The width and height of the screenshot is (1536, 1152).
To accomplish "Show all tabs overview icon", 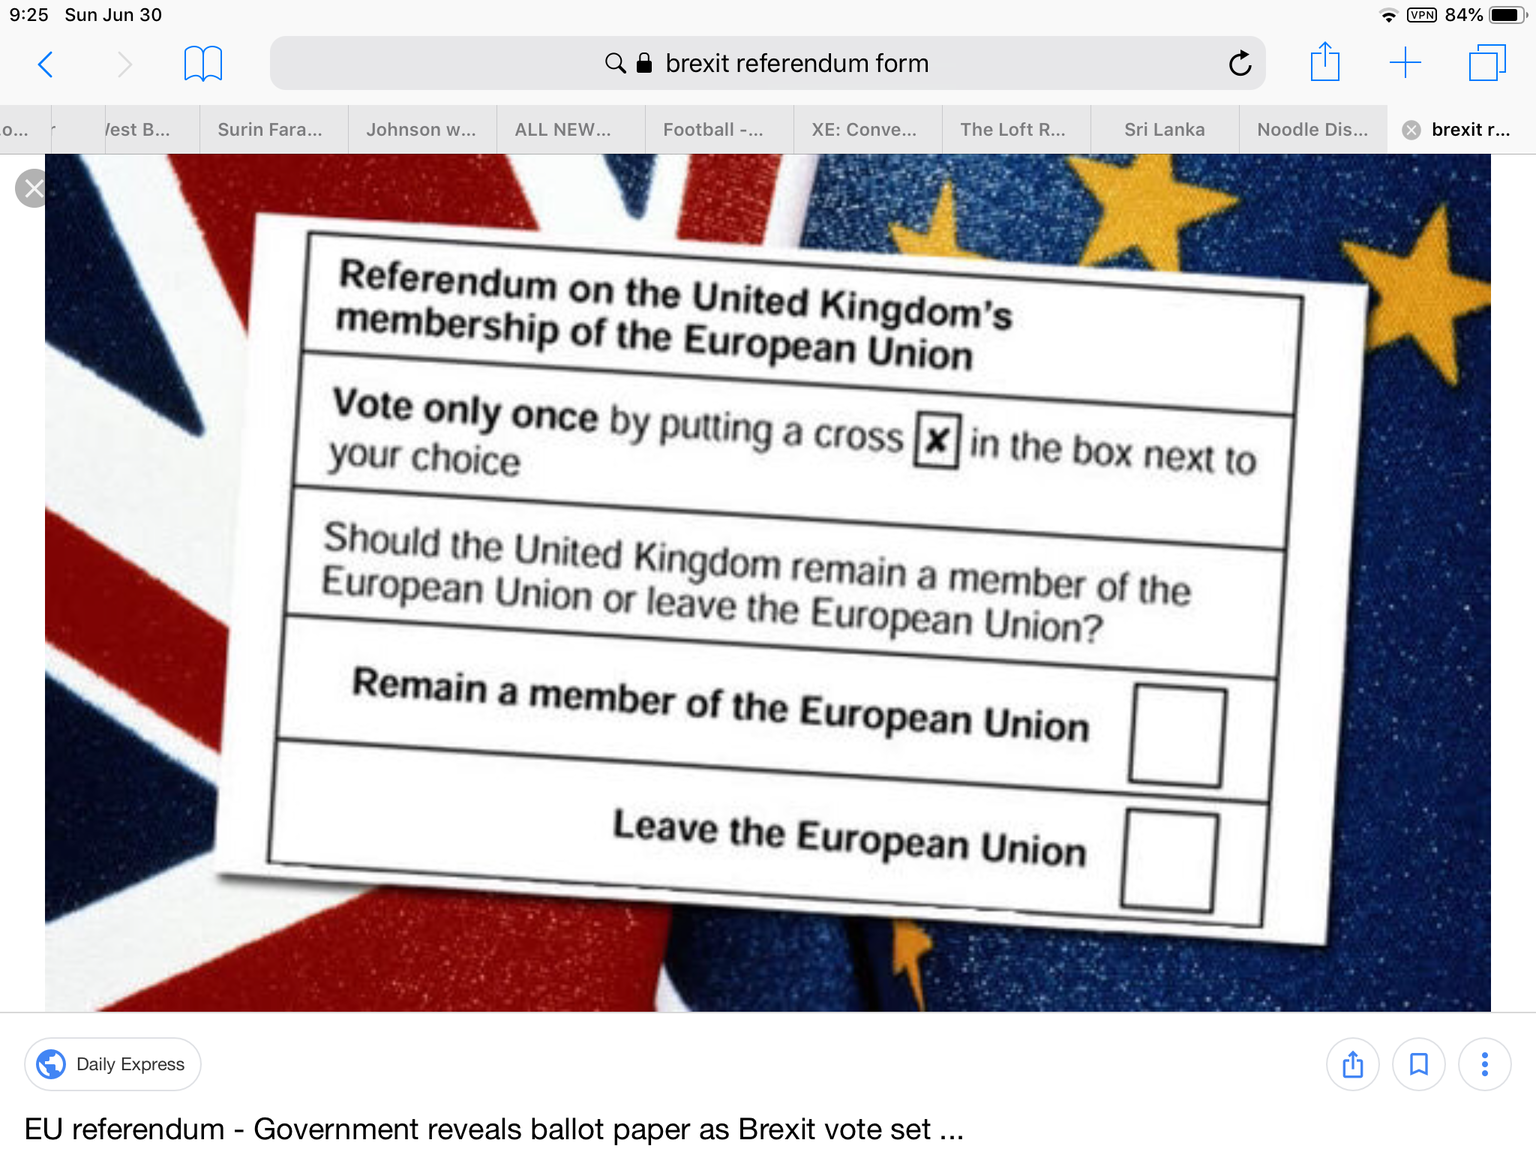I will pos(1487,63).
